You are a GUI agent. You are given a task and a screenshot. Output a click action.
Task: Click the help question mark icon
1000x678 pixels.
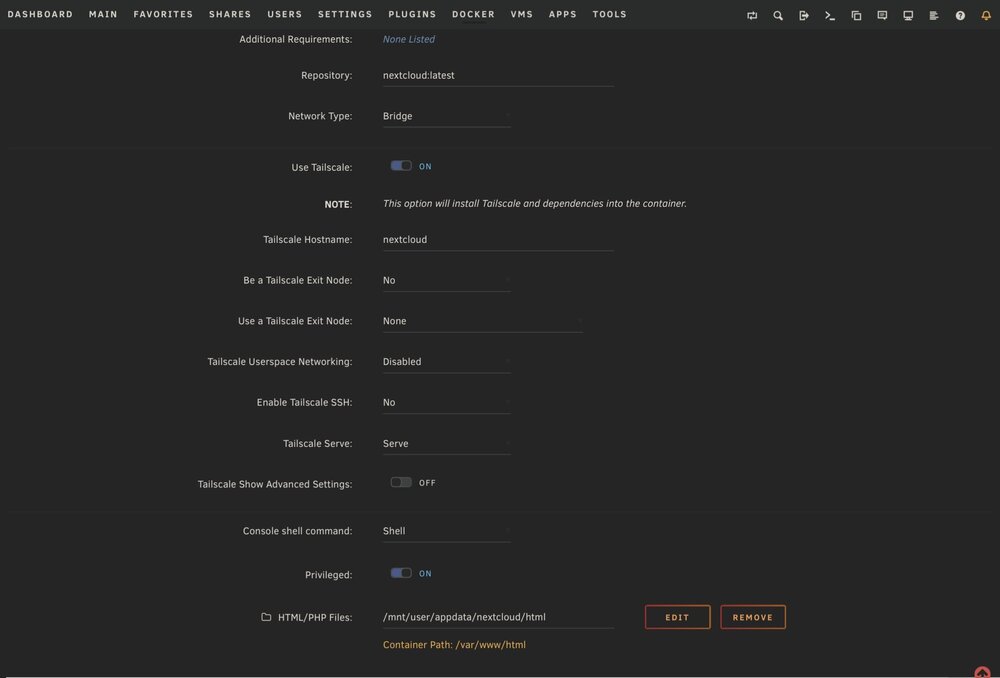960,15
